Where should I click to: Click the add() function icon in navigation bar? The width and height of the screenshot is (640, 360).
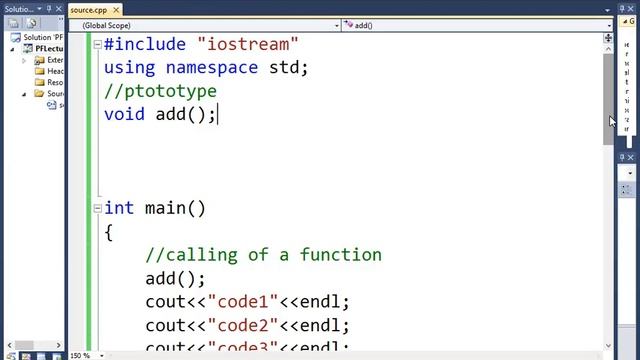[348, 25]
